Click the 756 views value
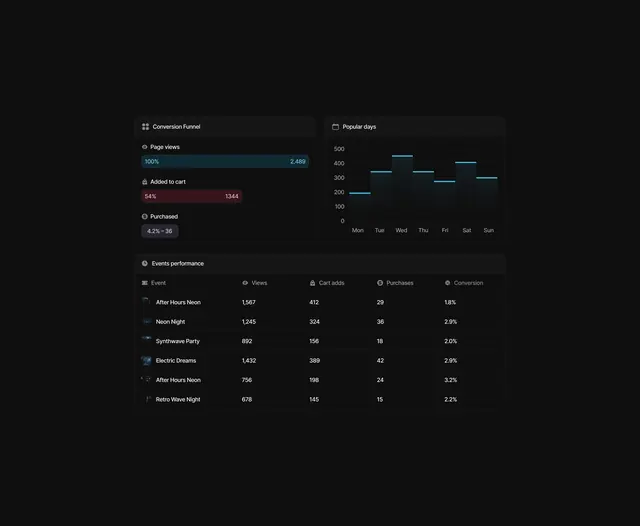640x526 pixels. coord(247,380)
